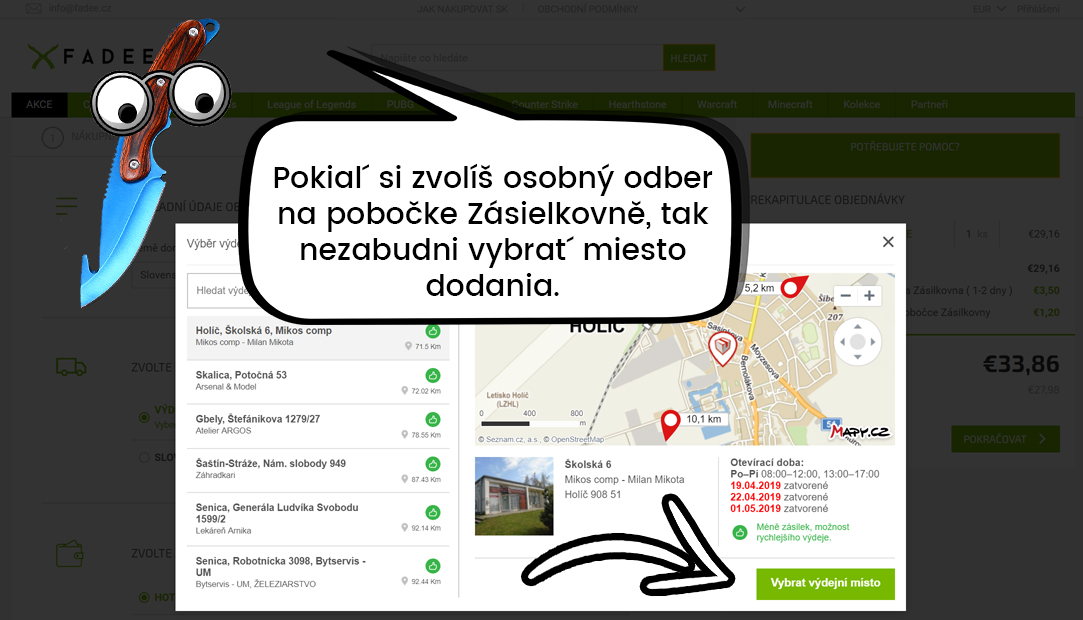Viewport: 1083px width, 620px height.
Task: Pan the map up with the compass arrow
Action: point(857,327)
